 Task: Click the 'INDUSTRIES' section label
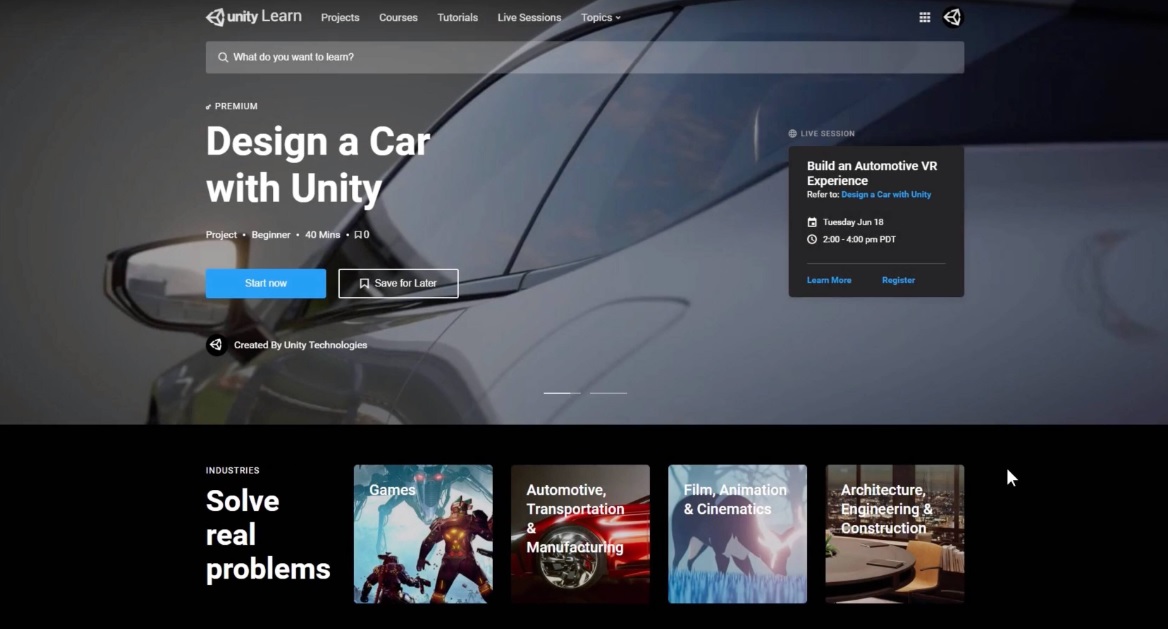(x=232, y=470)
